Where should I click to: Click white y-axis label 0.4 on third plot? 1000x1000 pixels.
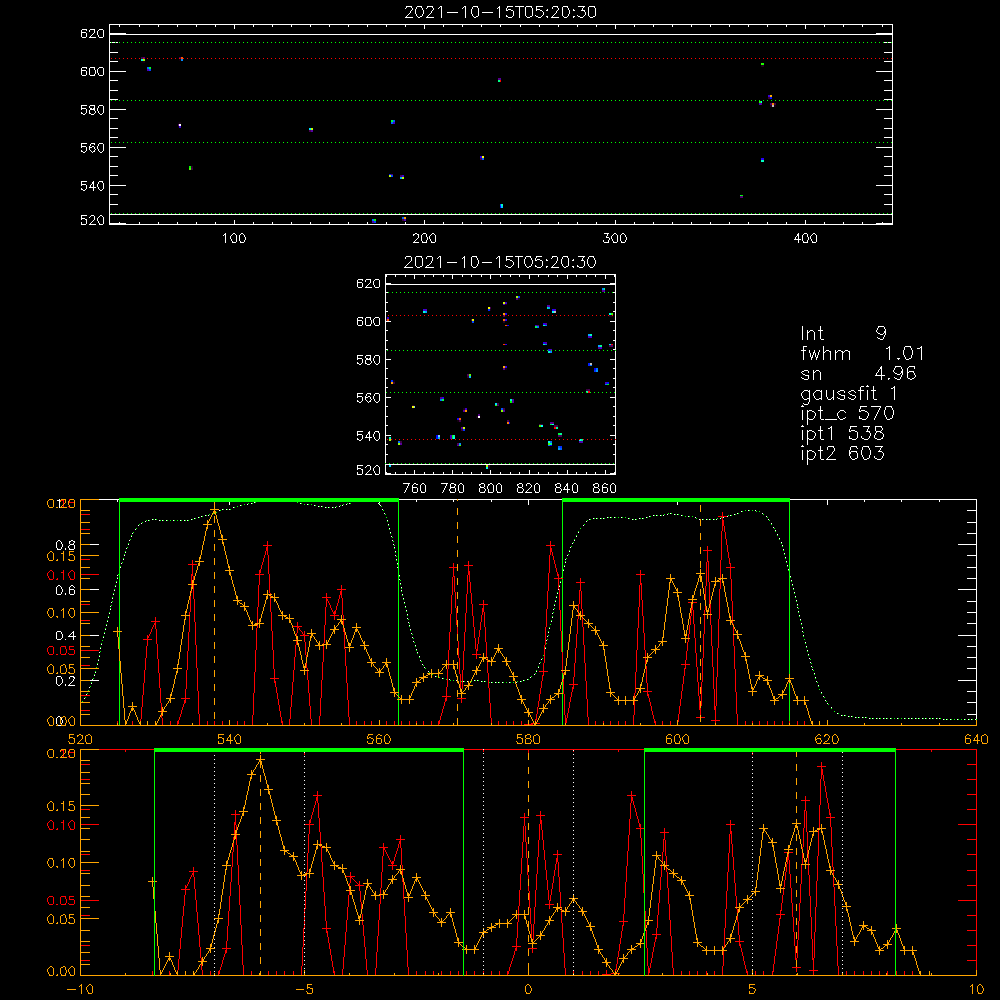click(66, 636)
